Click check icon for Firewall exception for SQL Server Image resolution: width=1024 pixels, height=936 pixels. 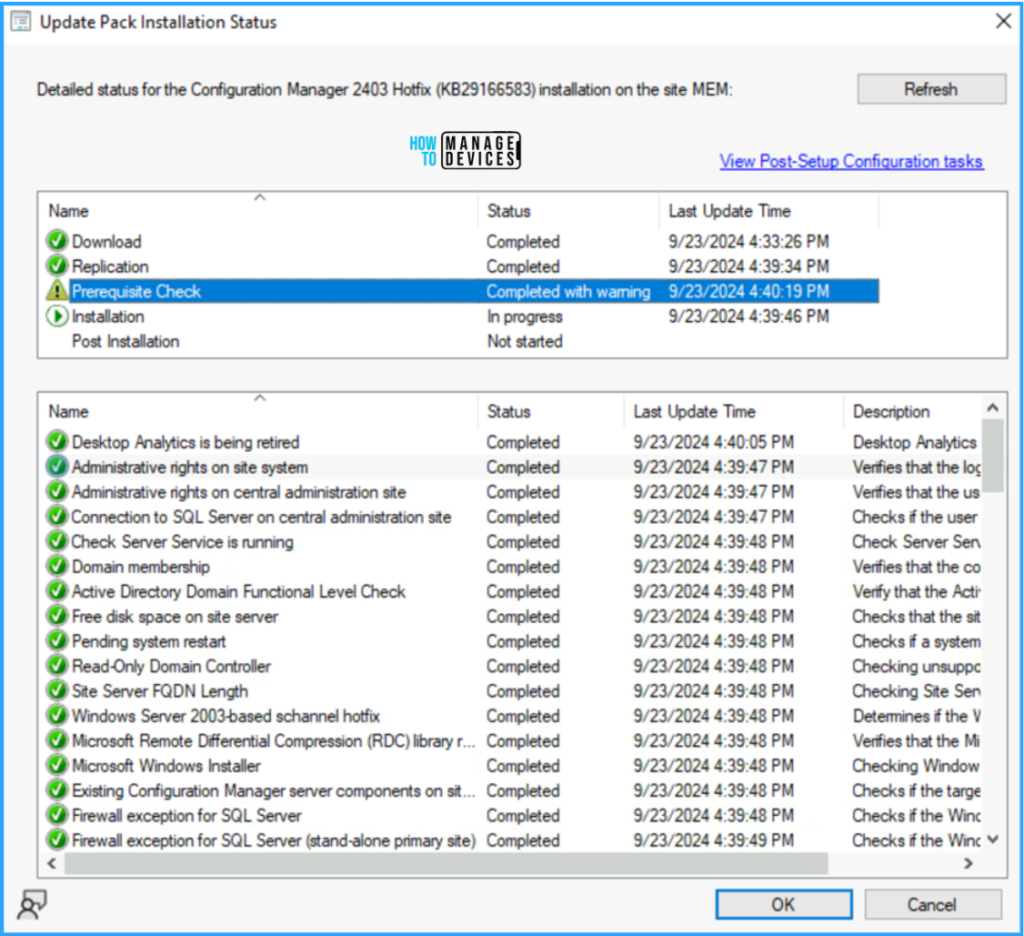(57, 815)
